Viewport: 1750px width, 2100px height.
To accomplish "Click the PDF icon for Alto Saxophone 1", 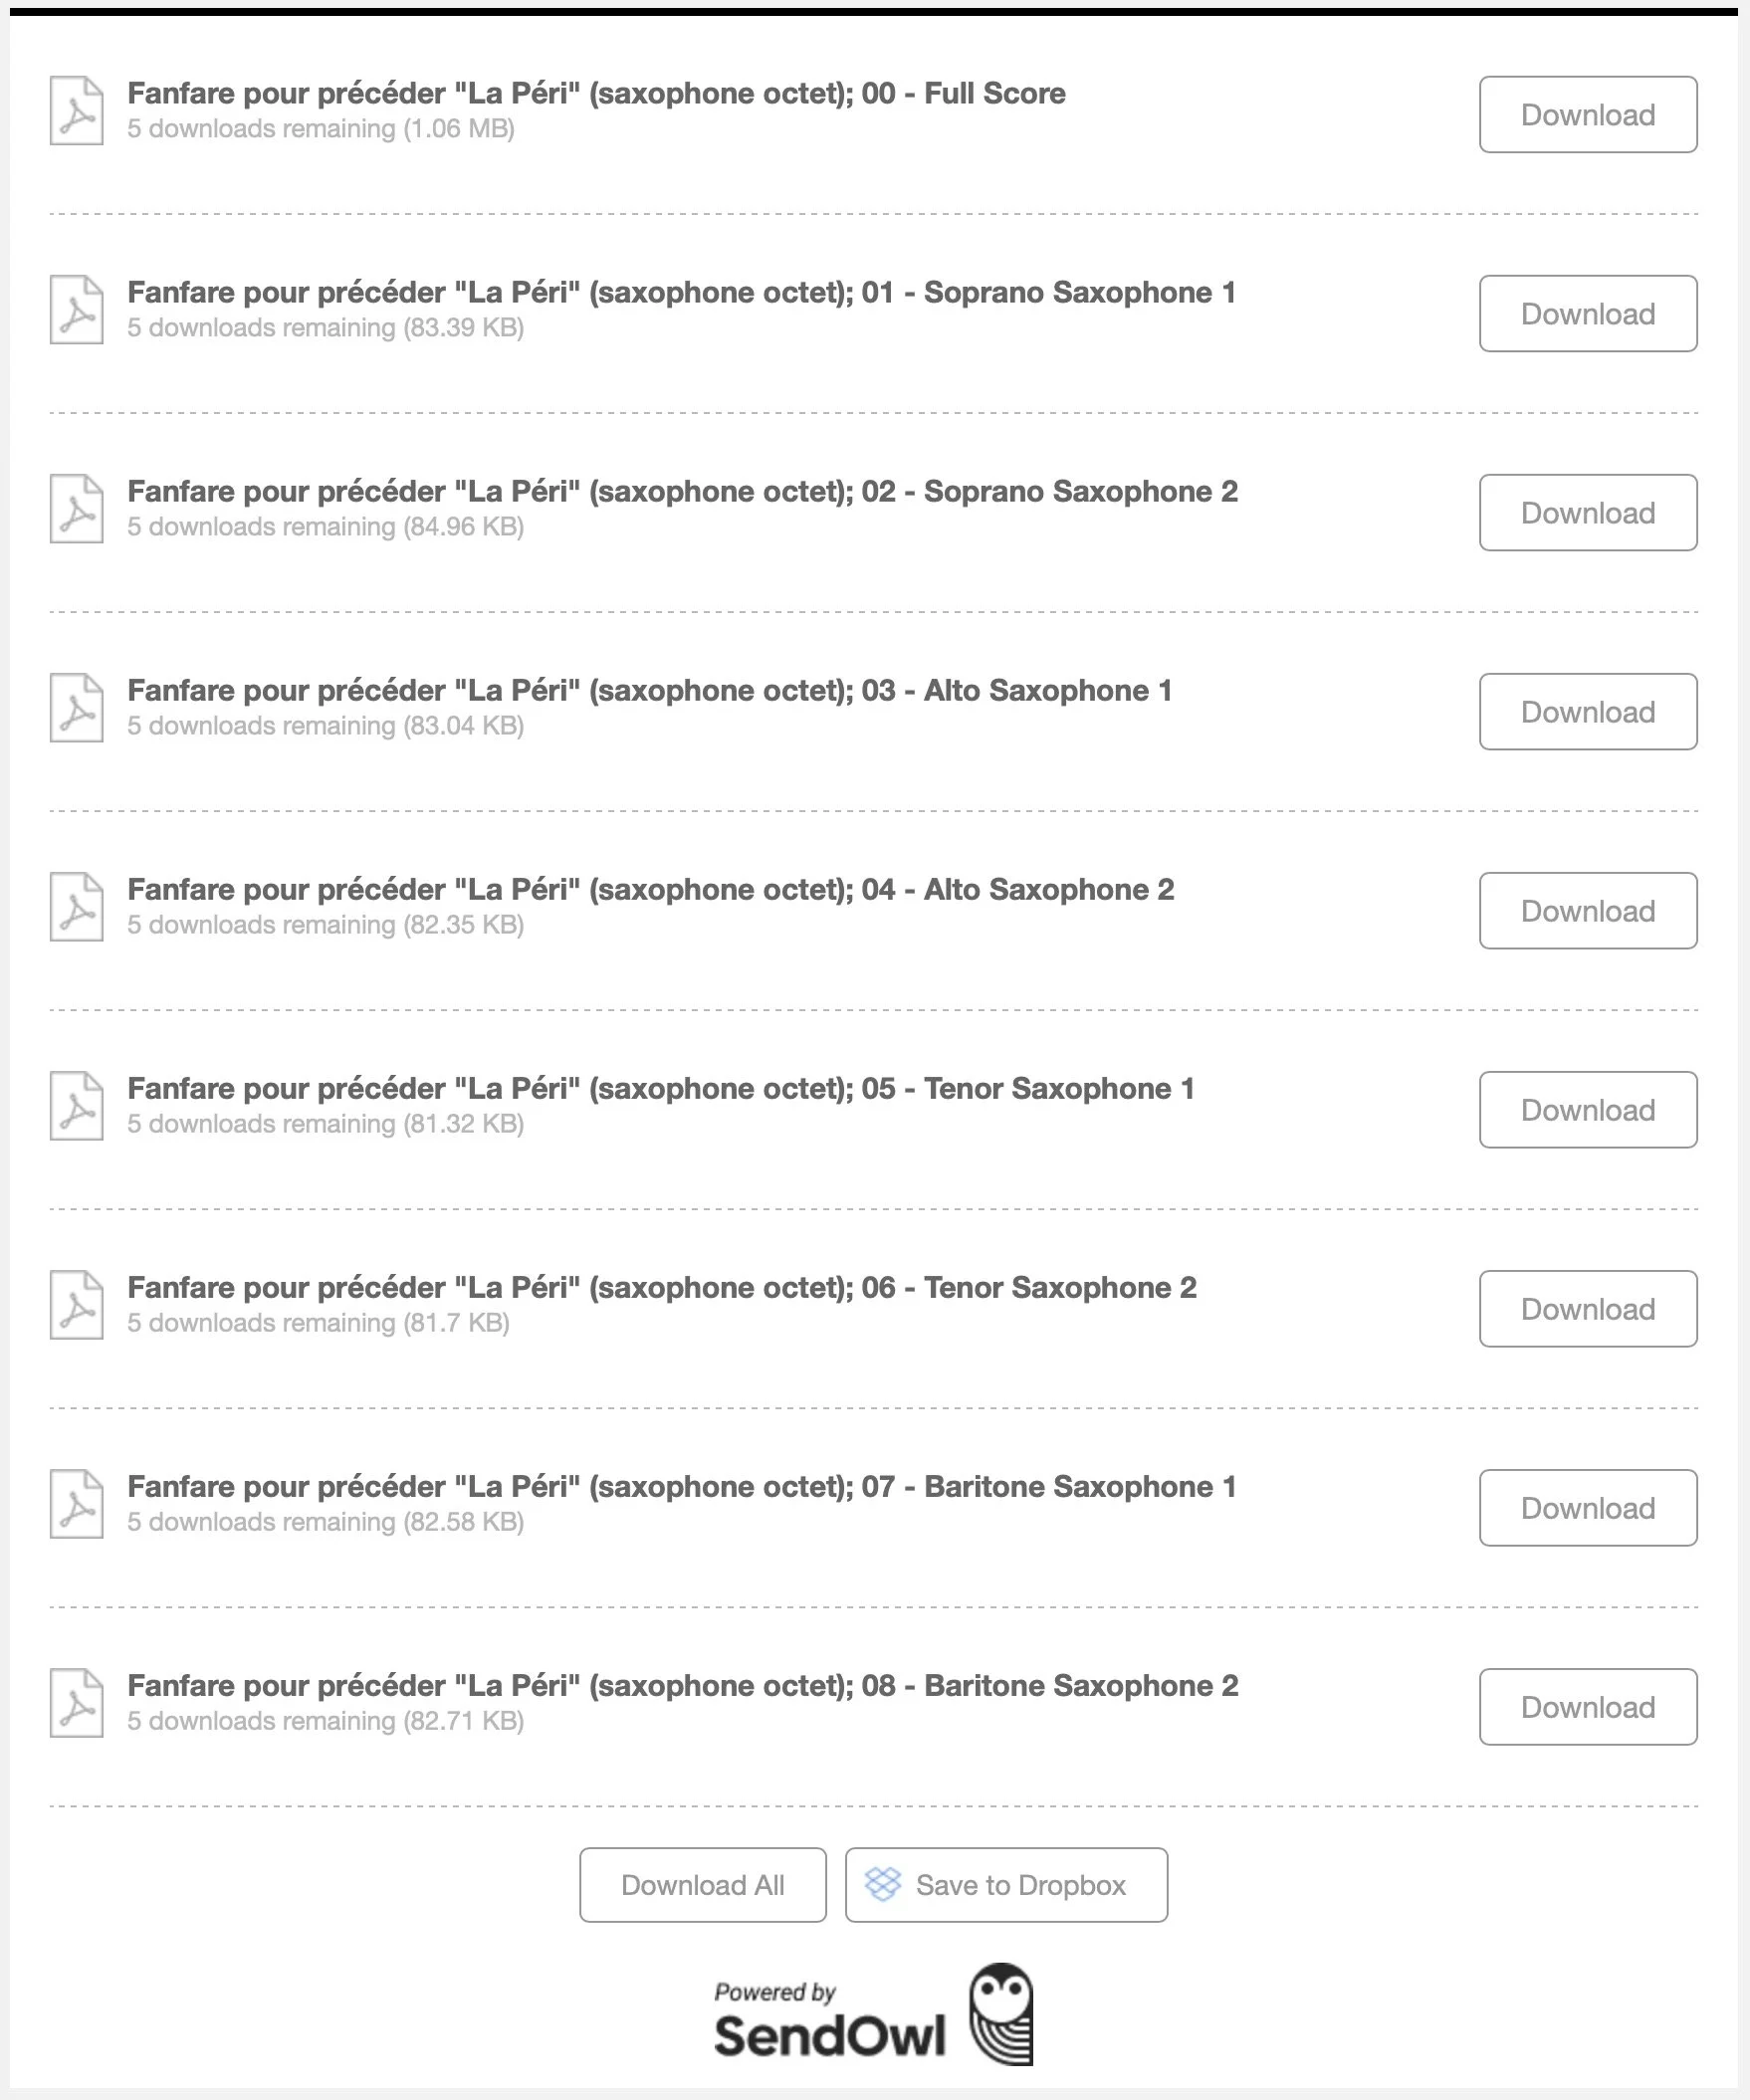I will (77, 708).
